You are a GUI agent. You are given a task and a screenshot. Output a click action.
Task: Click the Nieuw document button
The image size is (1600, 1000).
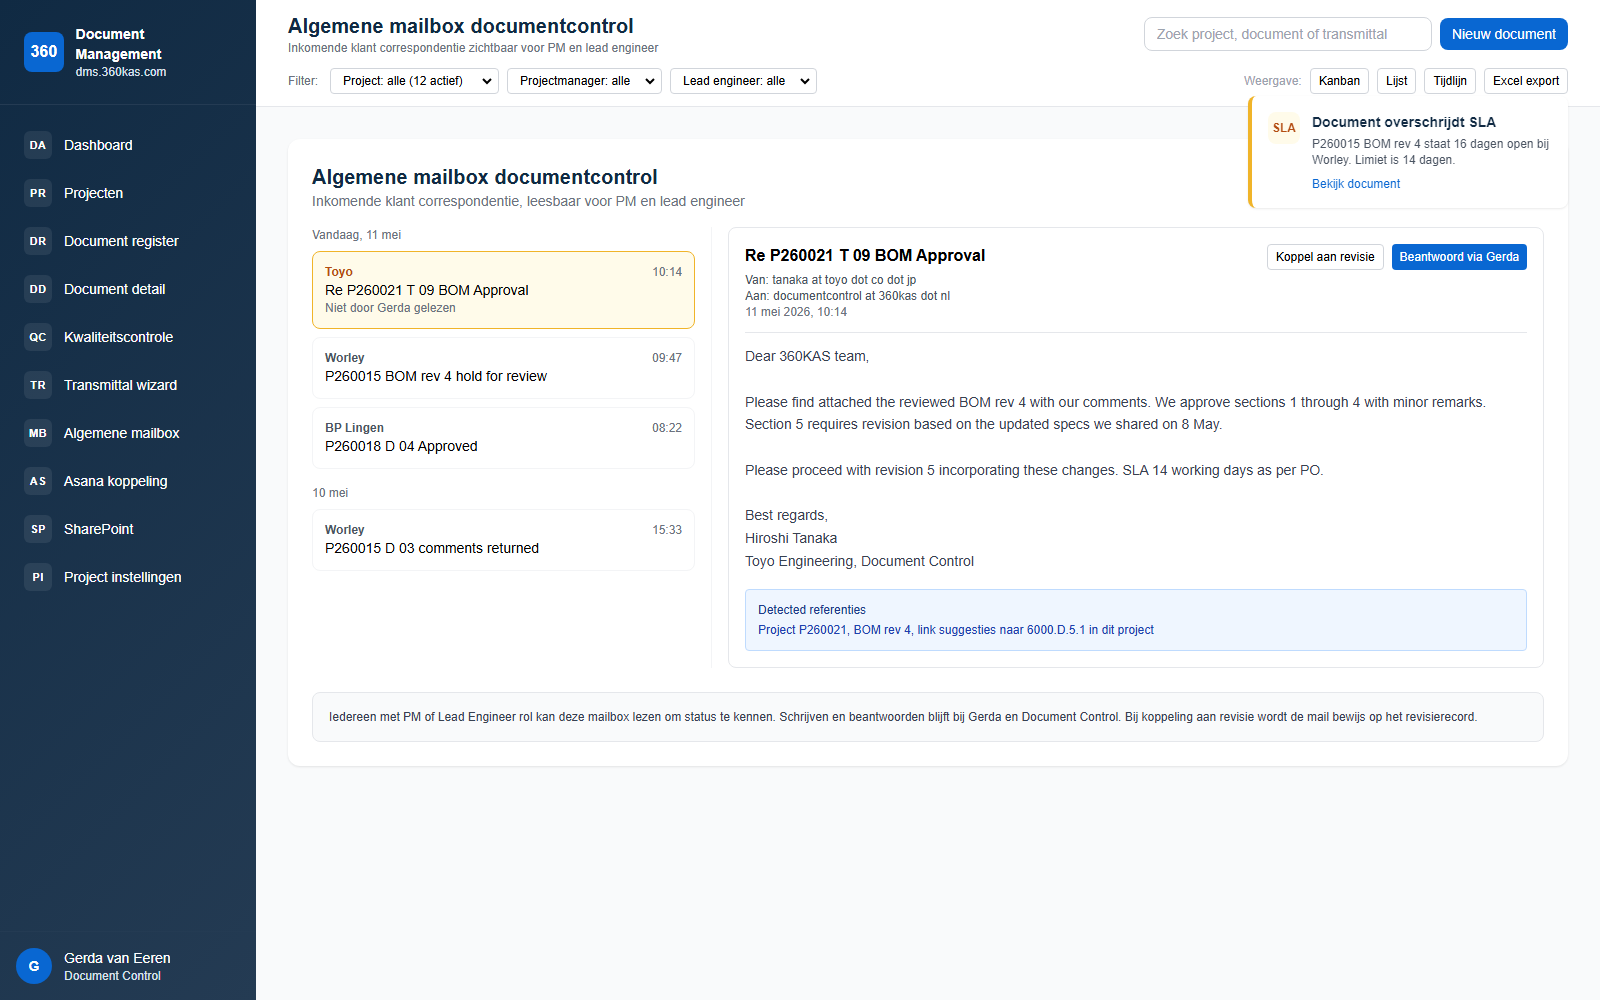1504,34
